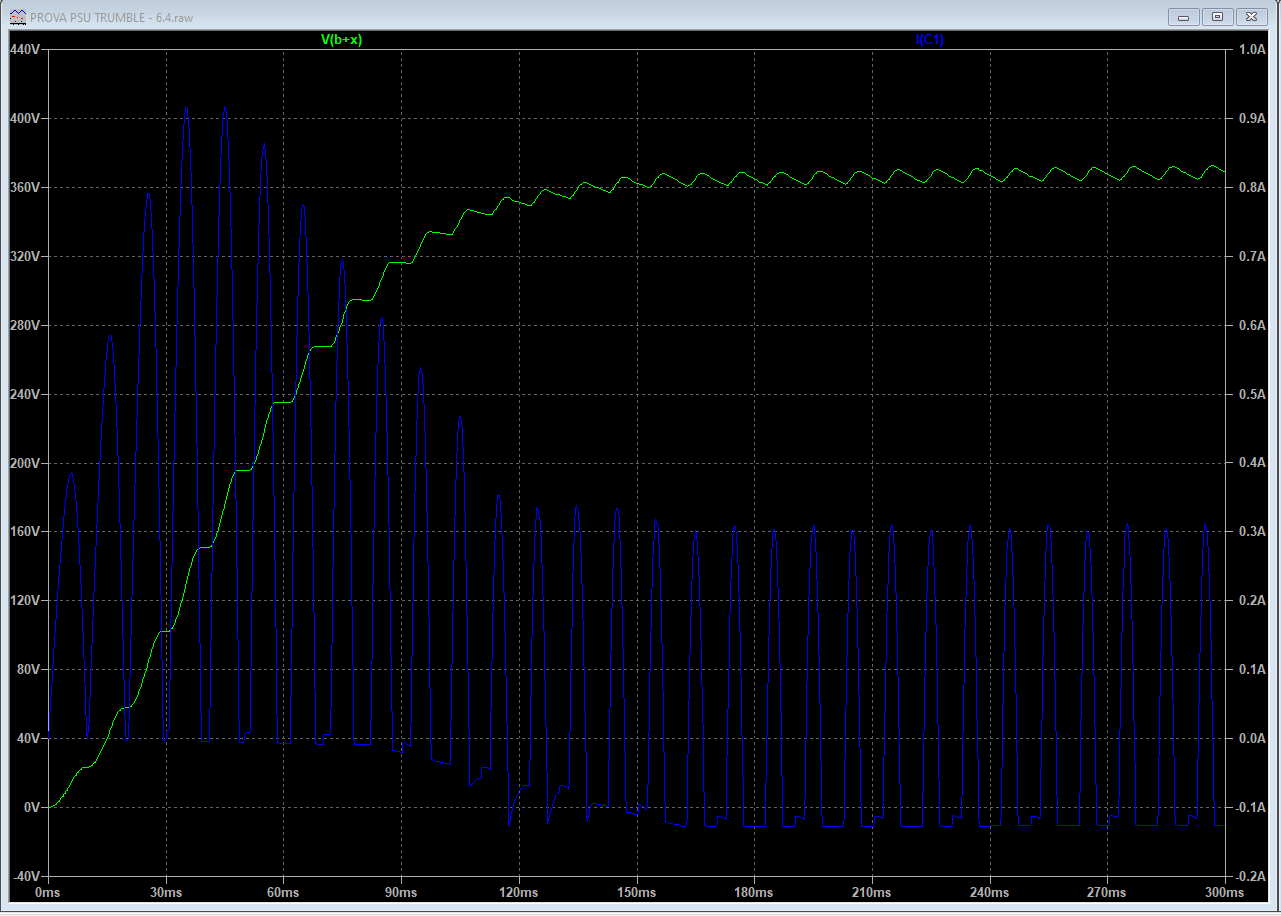Click the 150ms tick on time axis
The width and height of the screenshot is (1281, 916).
[x=636, y=891]
